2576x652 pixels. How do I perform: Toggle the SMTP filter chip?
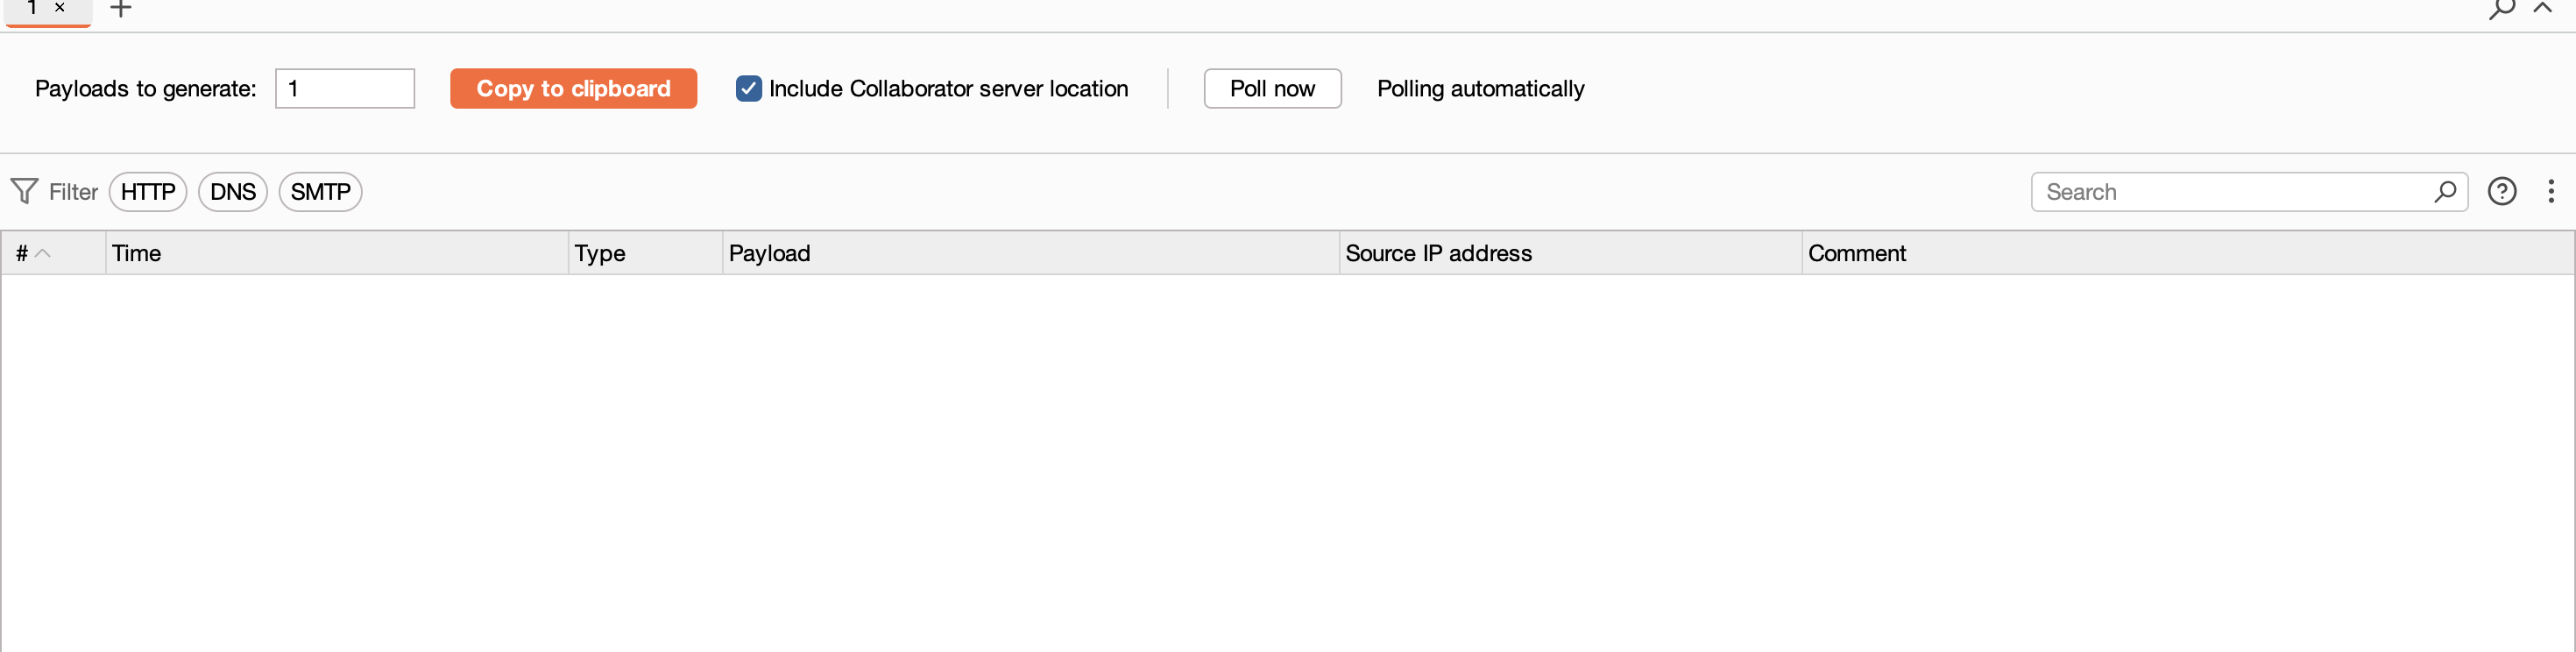pos(320,191)
